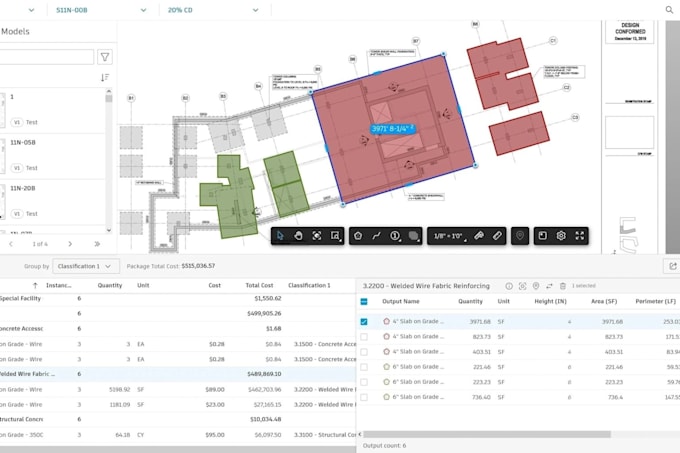Open the S11N-00B sheet dropdown

(101, 10)
